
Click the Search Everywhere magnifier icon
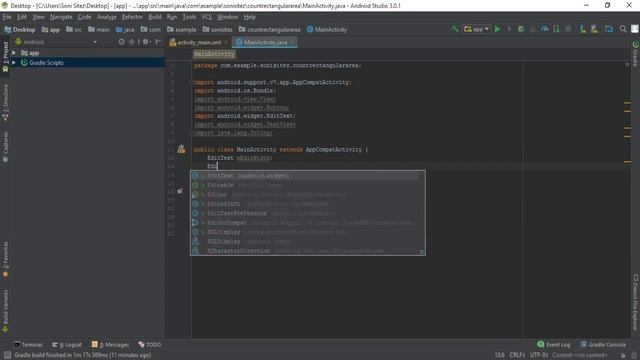click(623, 29)
